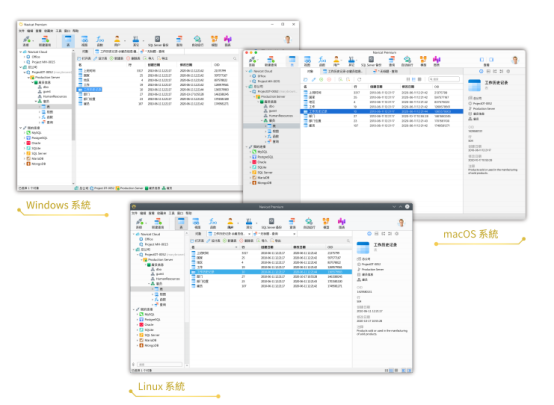554x405 pixels.
Task: Open first menu bar item in Windows window
Action: [x=22, y=31]
